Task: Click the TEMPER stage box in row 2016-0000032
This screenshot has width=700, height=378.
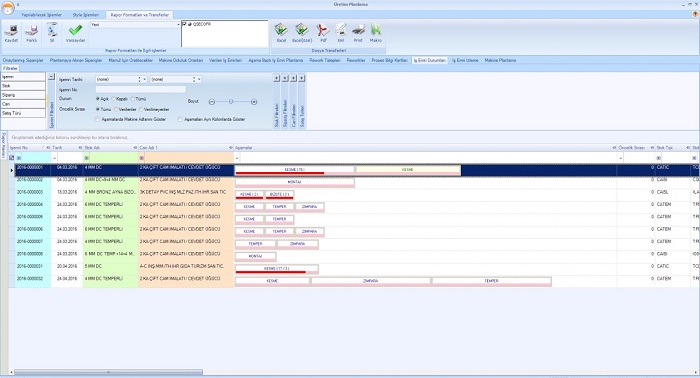Action: point(492,281)
